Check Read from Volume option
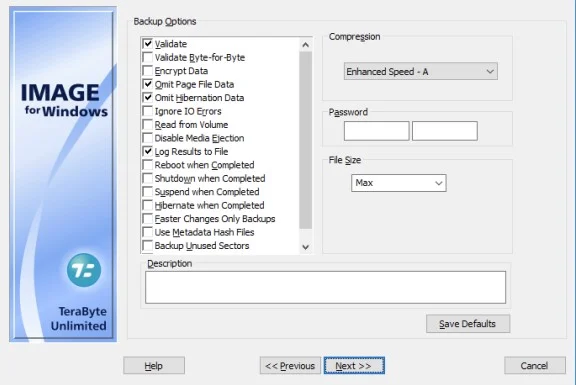 click(x=148, y=125)
